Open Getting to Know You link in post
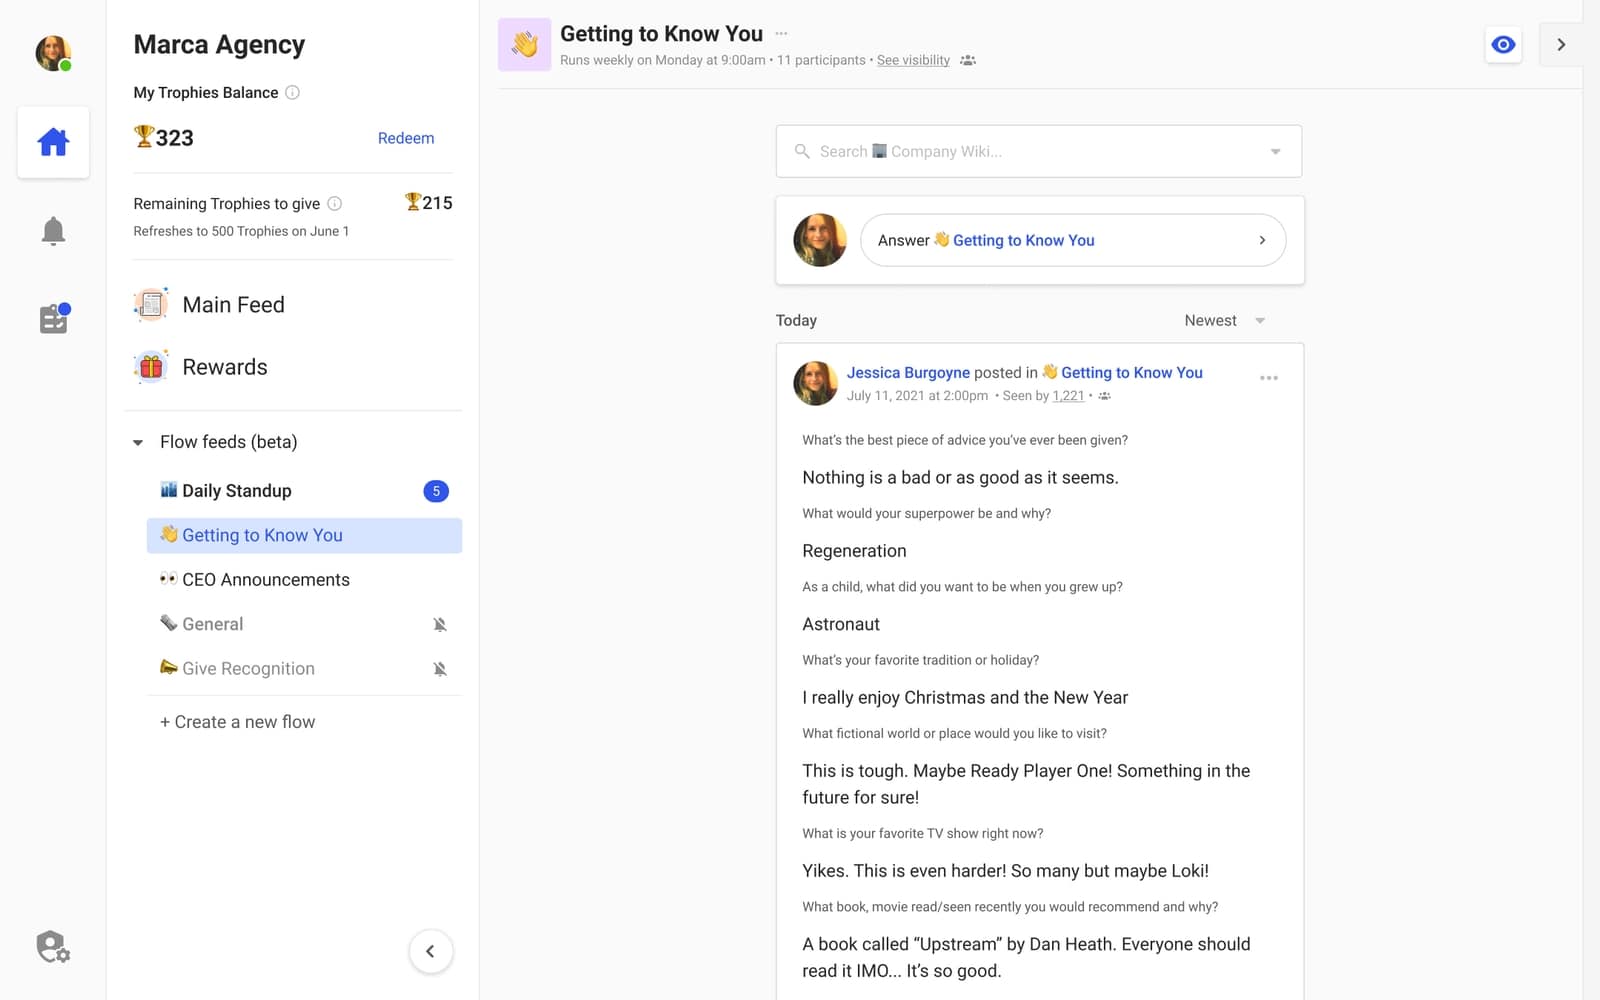 pos(1131,372)
